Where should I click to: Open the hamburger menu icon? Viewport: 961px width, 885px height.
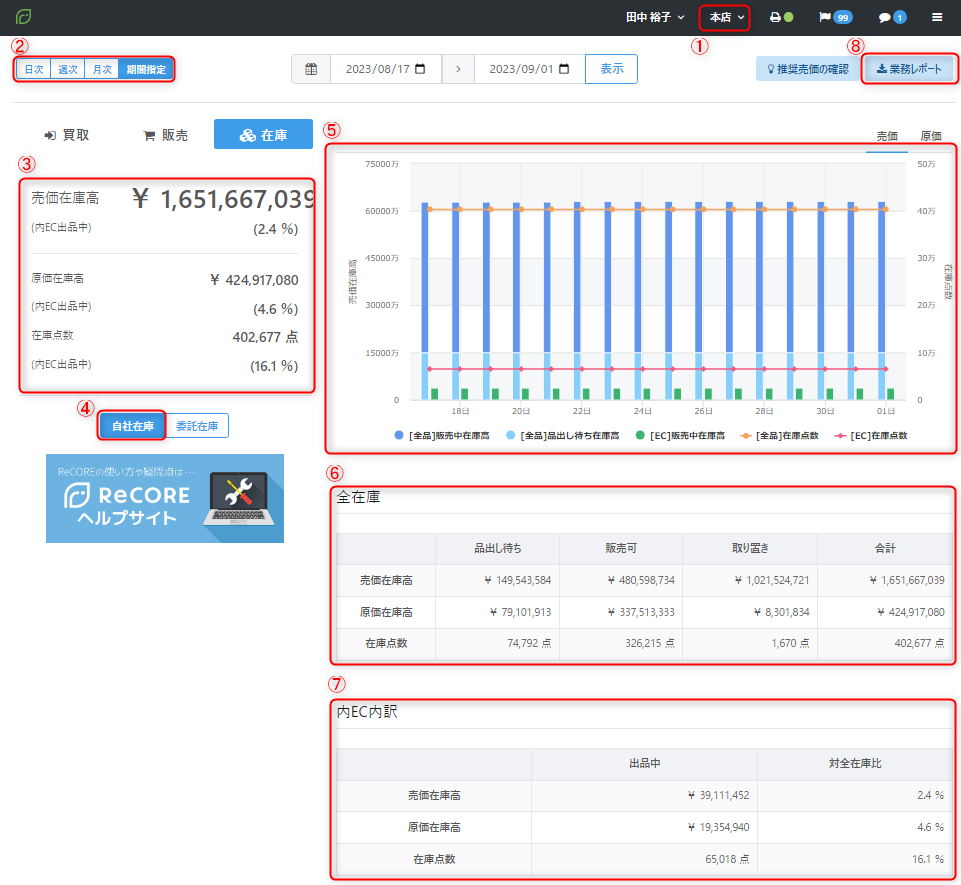pos(937,17)
